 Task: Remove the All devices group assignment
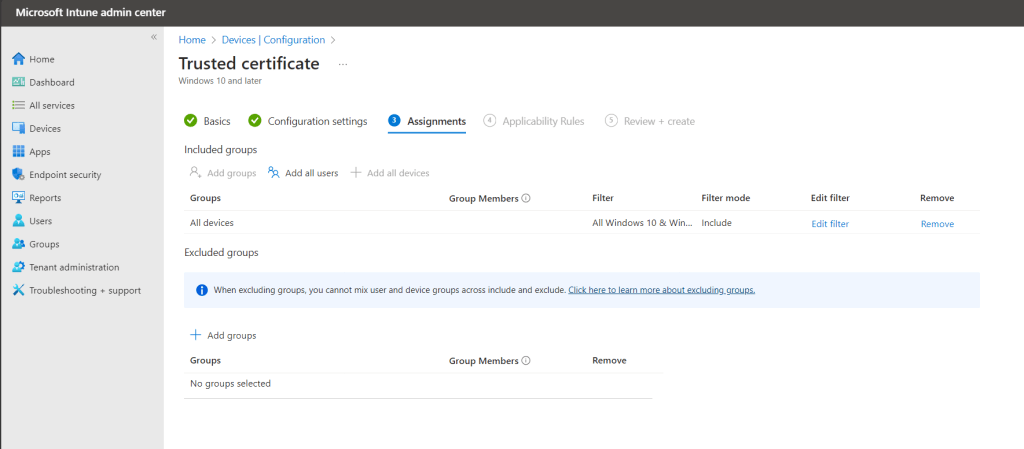[936, 224]
